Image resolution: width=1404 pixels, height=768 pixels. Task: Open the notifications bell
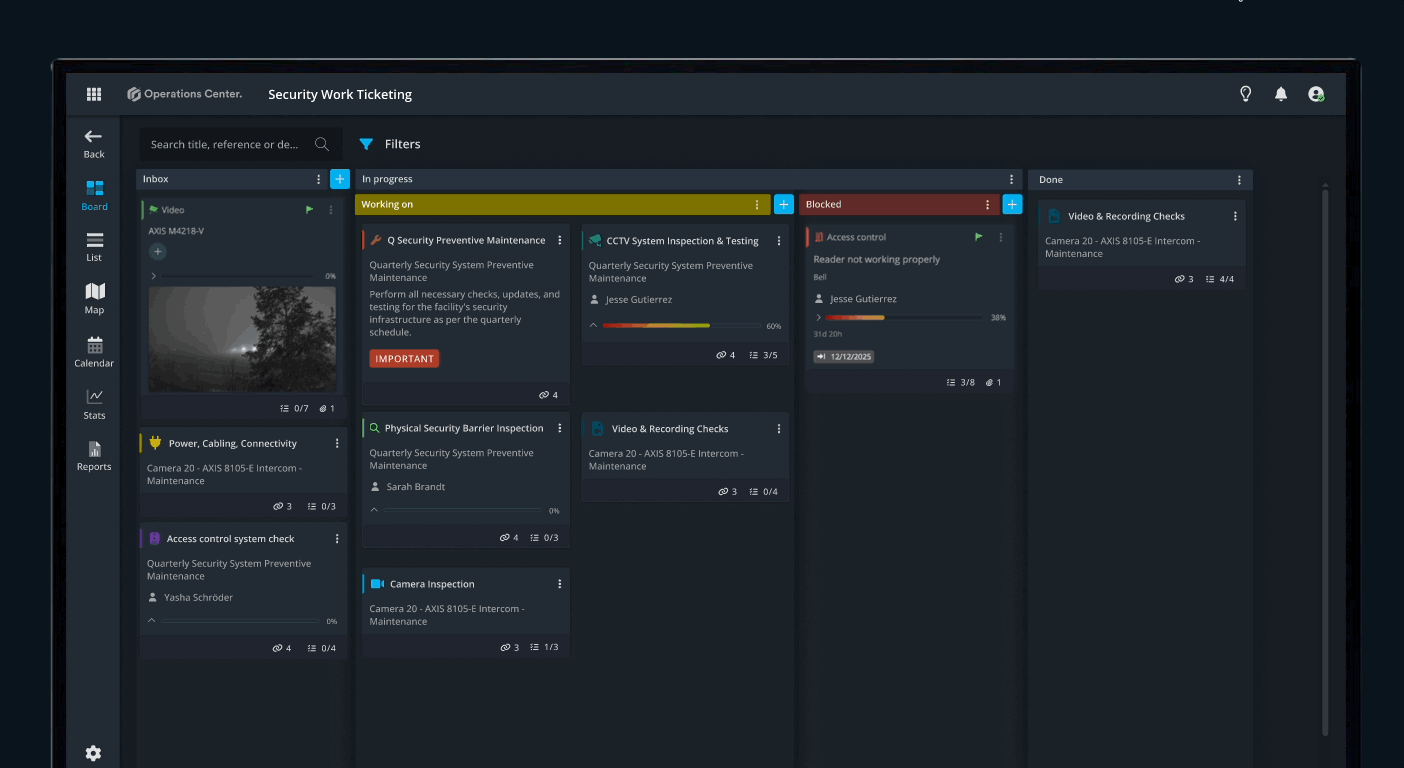click(1281, 94)
